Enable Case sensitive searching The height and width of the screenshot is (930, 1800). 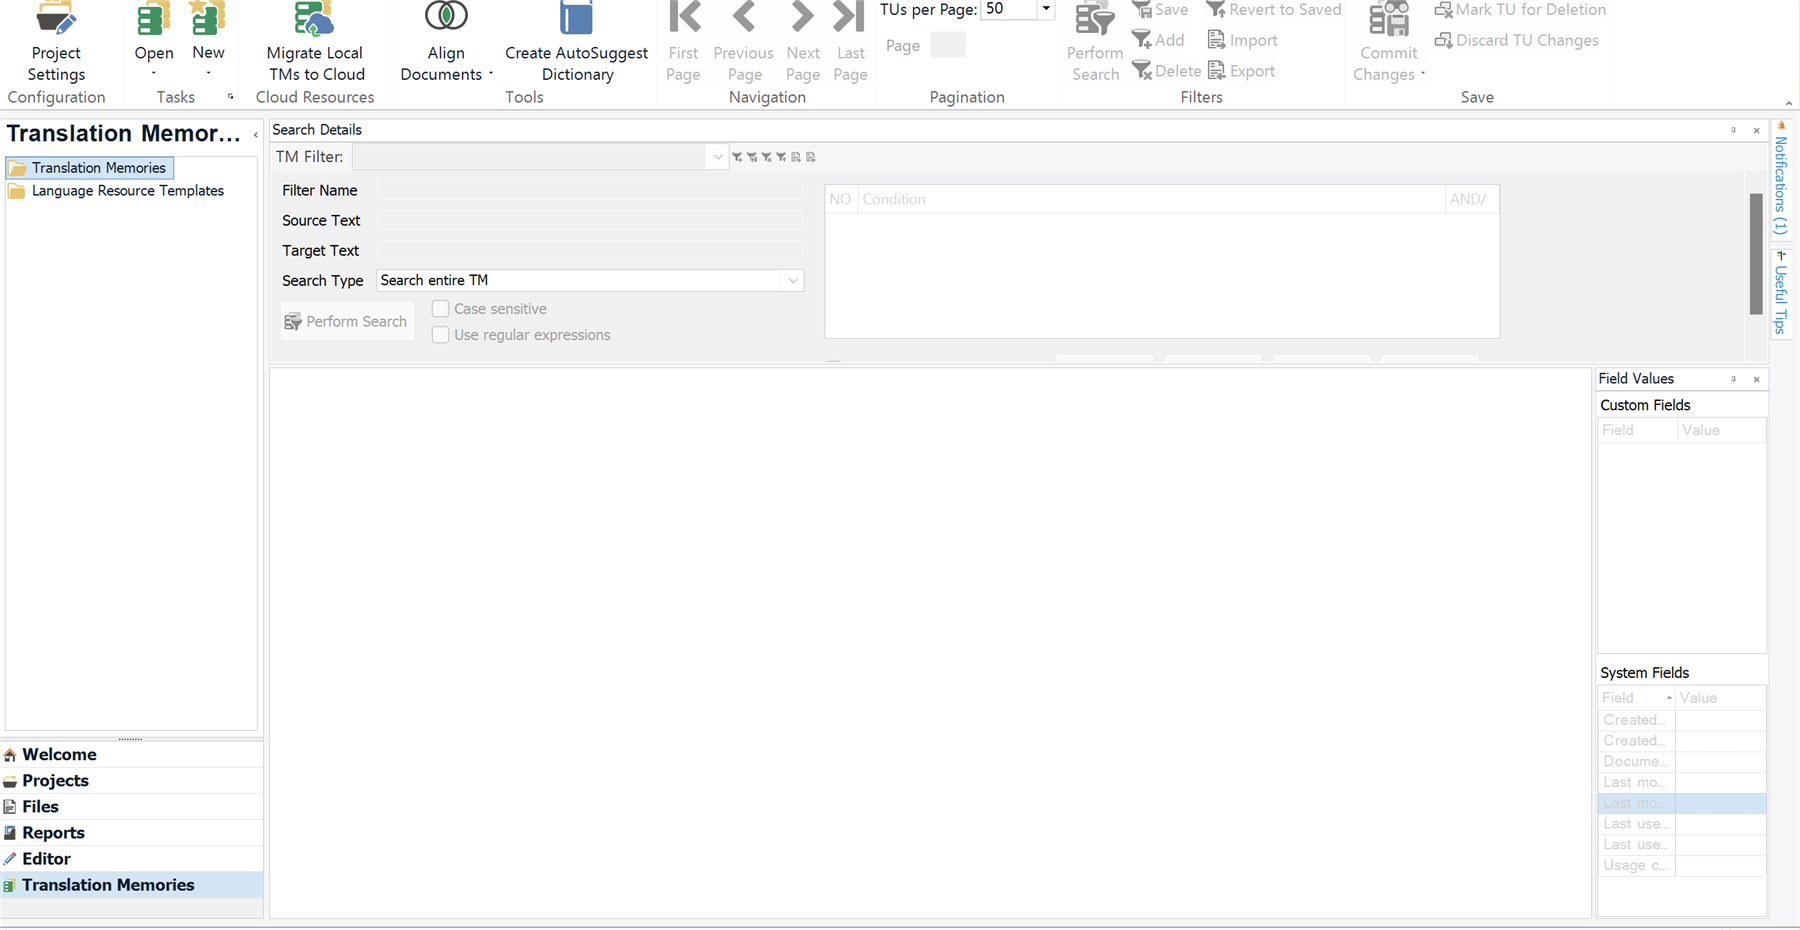coord(440,308)
